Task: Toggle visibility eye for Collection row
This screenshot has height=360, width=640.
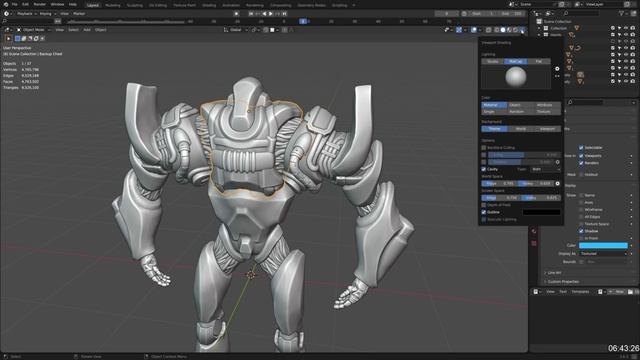Action: pos(626,28)
